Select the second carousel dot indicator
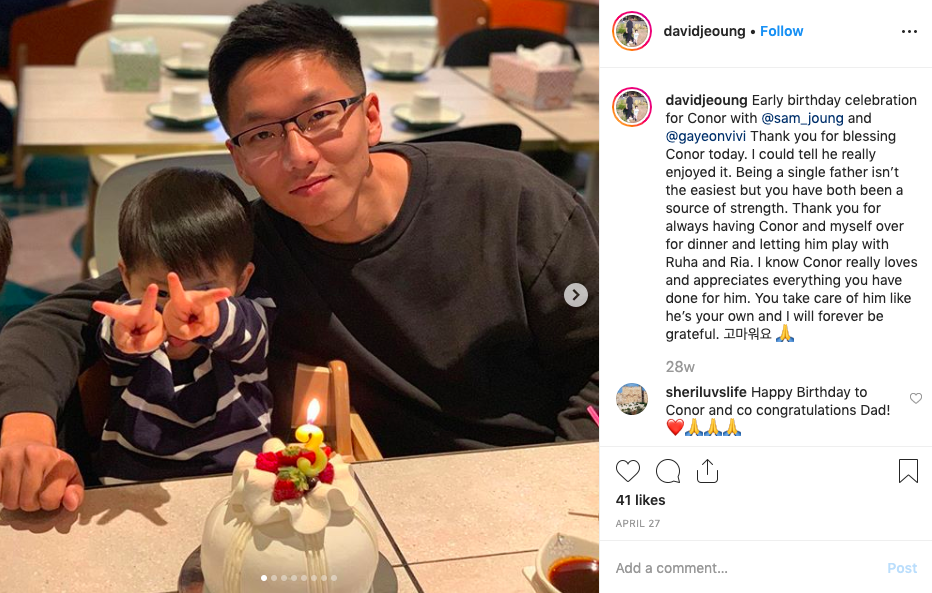 coord(274,578)
